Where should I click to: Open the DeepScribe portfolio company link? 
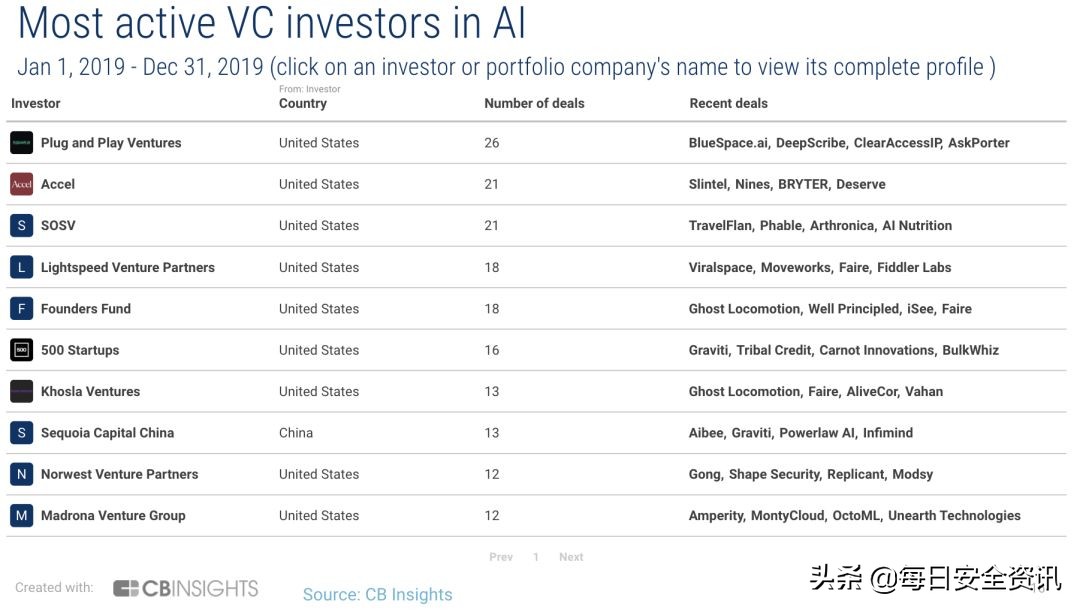click(810, 143)
